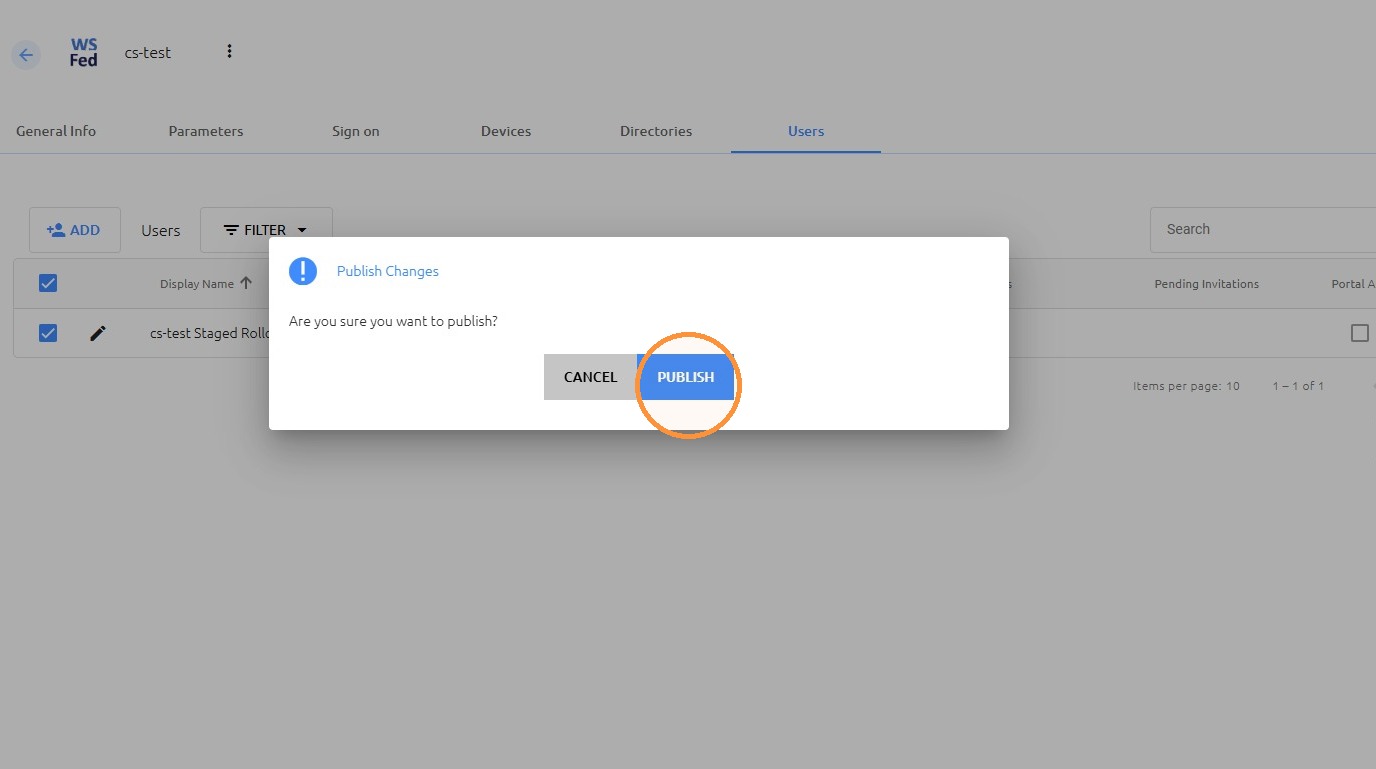Click the 1 – 1 of 1 pagination text
The height and width of the screenshot is (769, 1376).
pyautogui.click(x=1298, y=386)
